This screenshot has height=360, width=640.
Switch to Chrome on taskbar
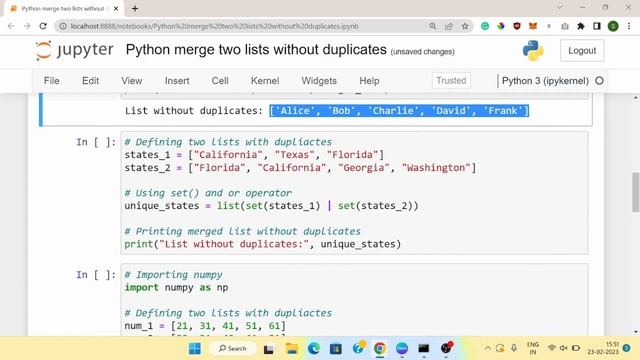[x=380, y=349]
